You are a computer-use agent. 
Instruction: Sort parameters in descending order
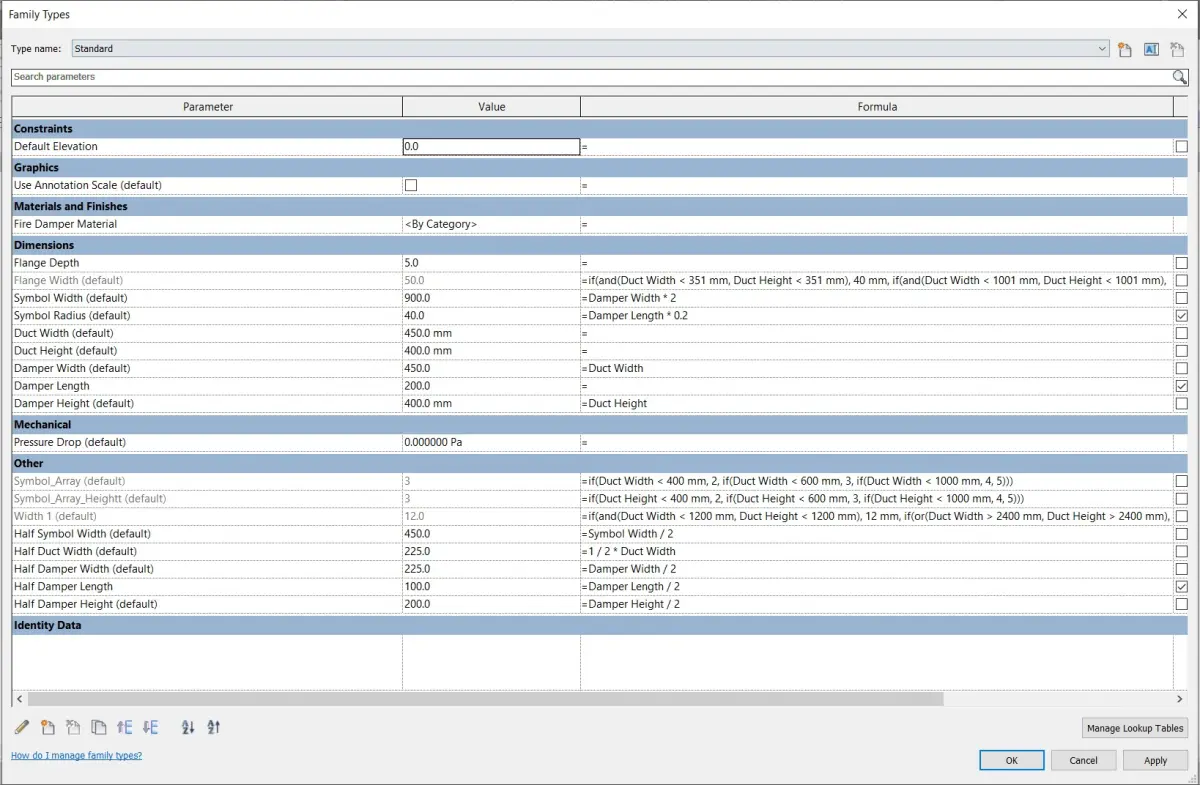click(214, 727)
